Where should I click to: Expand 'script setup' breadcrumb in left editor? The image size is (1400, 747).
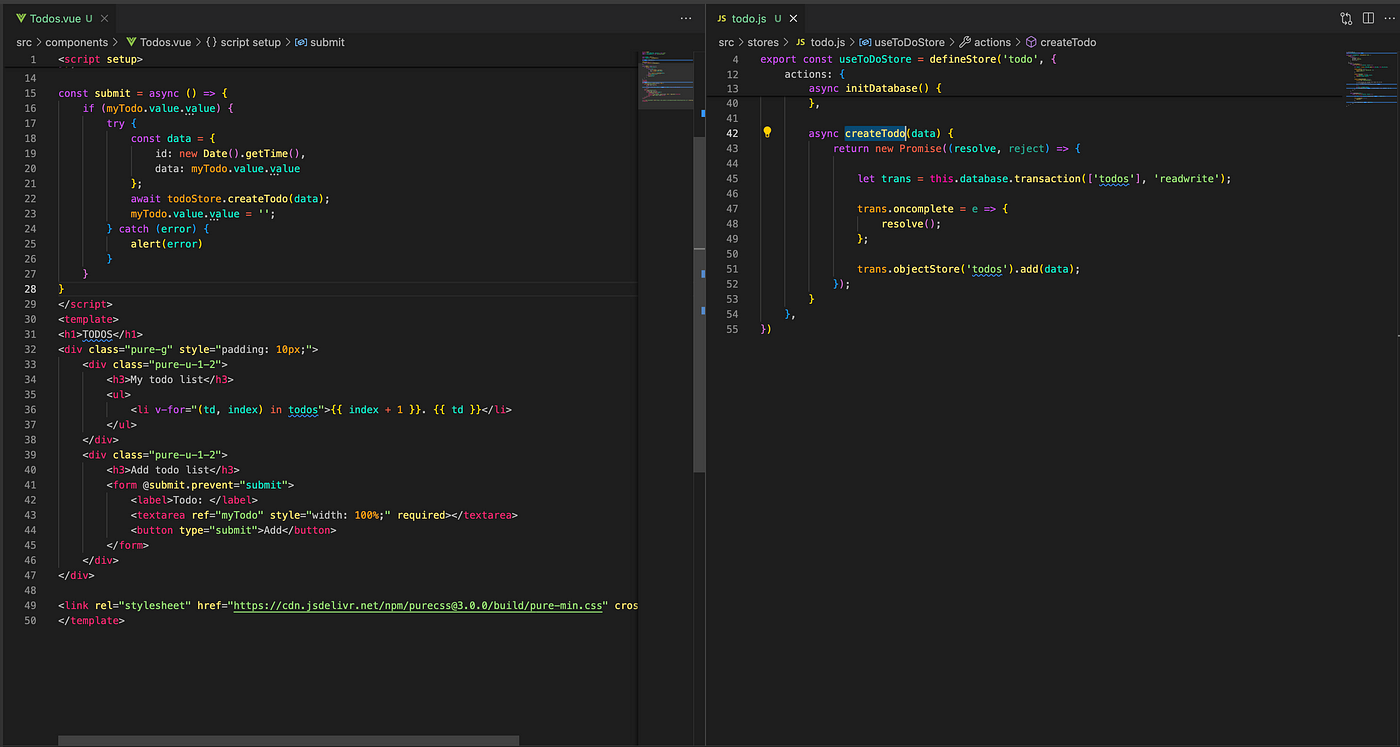250,42
